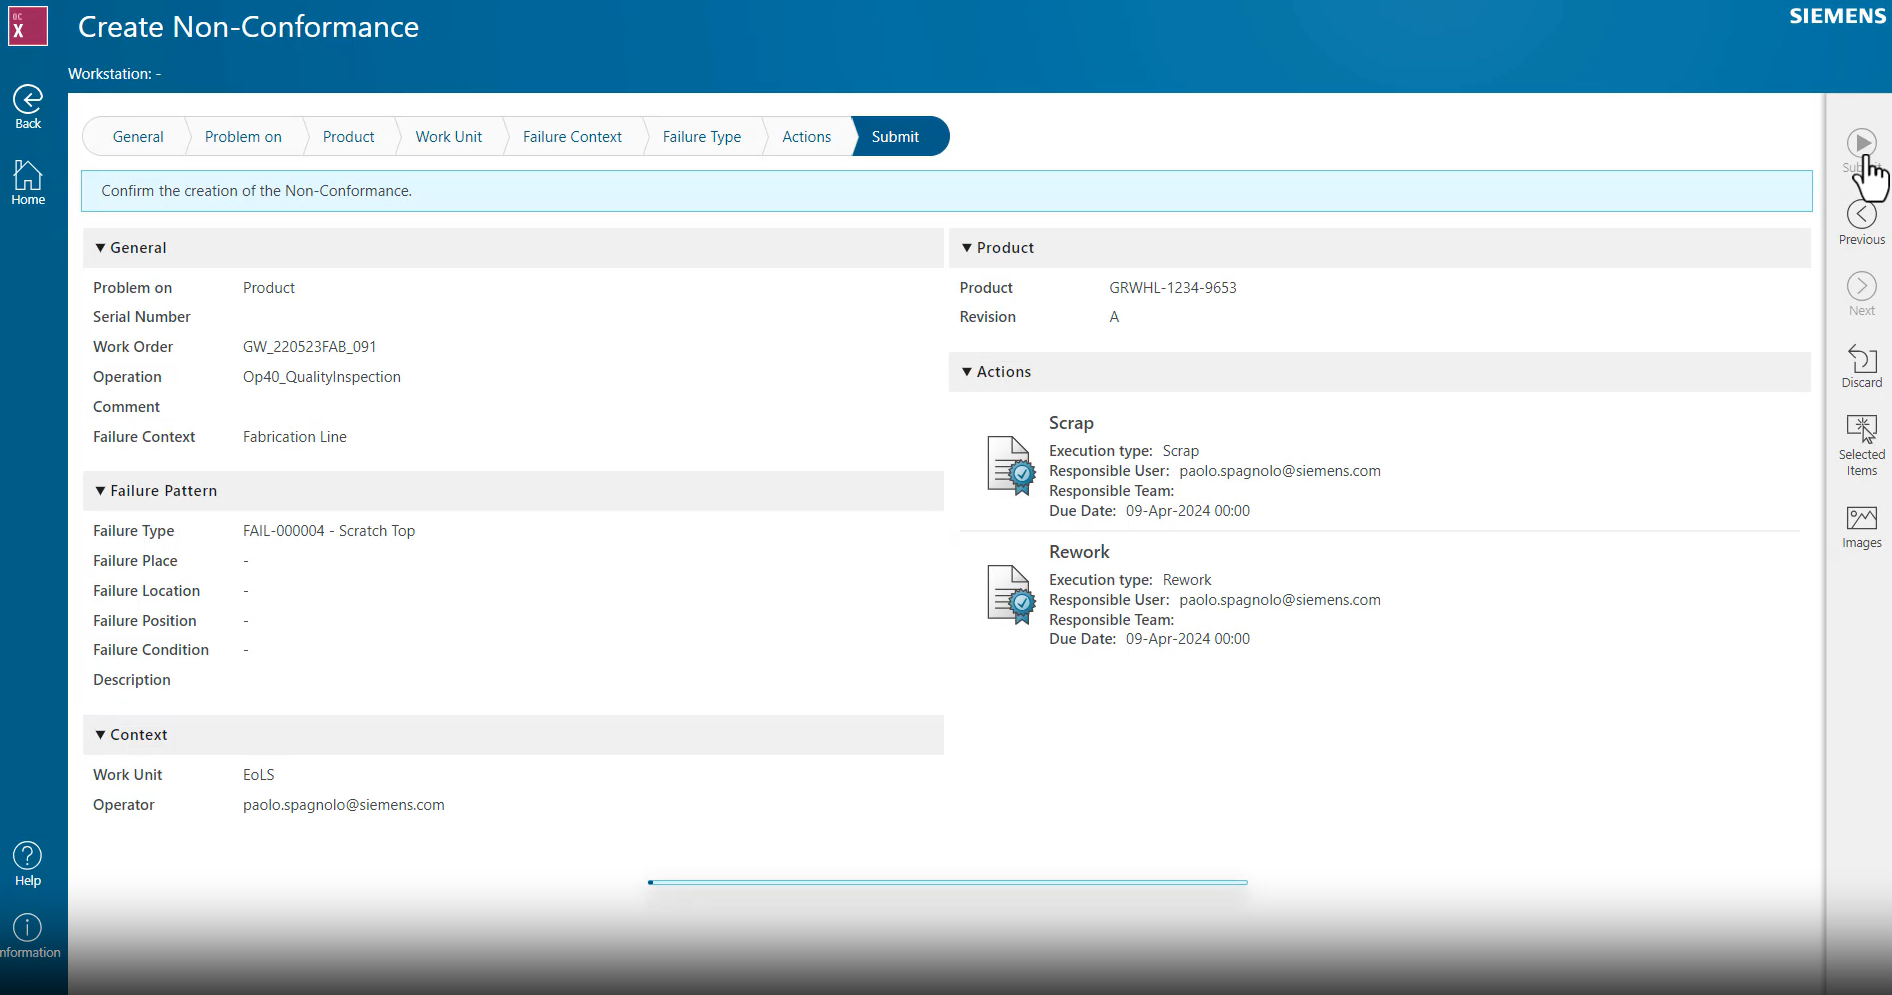The width and height of the screenshot is (1892, 995).
Task: Click the Discard icon
Action: click(1861, 358)
